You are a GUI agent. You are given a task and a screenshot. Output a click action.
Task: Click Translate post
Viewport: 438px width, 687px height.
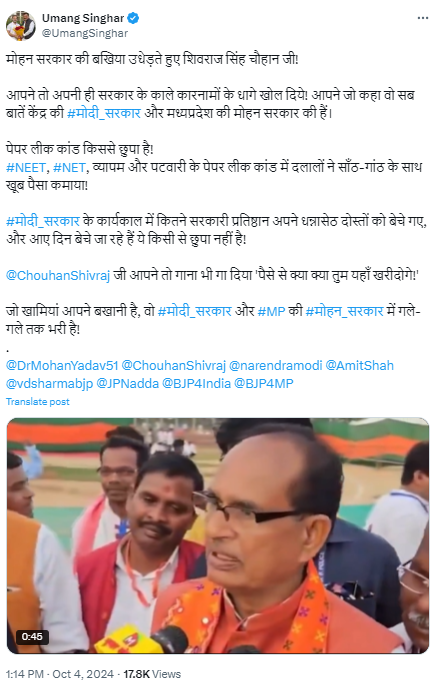tap(38, 401)
